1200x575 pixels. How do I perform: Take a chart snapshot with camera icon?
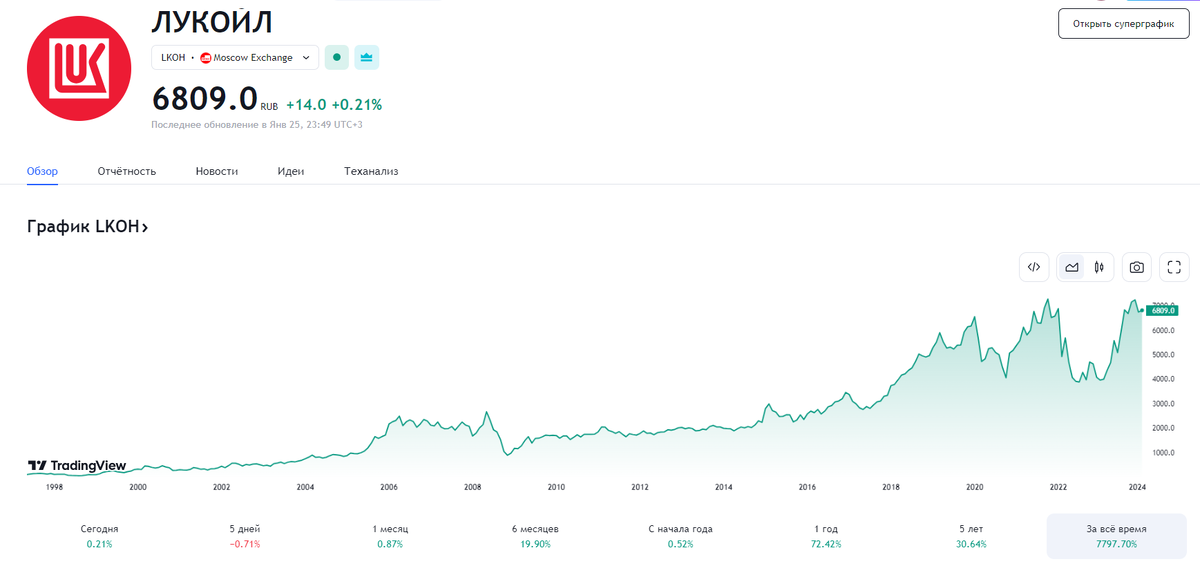[1137, 267]
